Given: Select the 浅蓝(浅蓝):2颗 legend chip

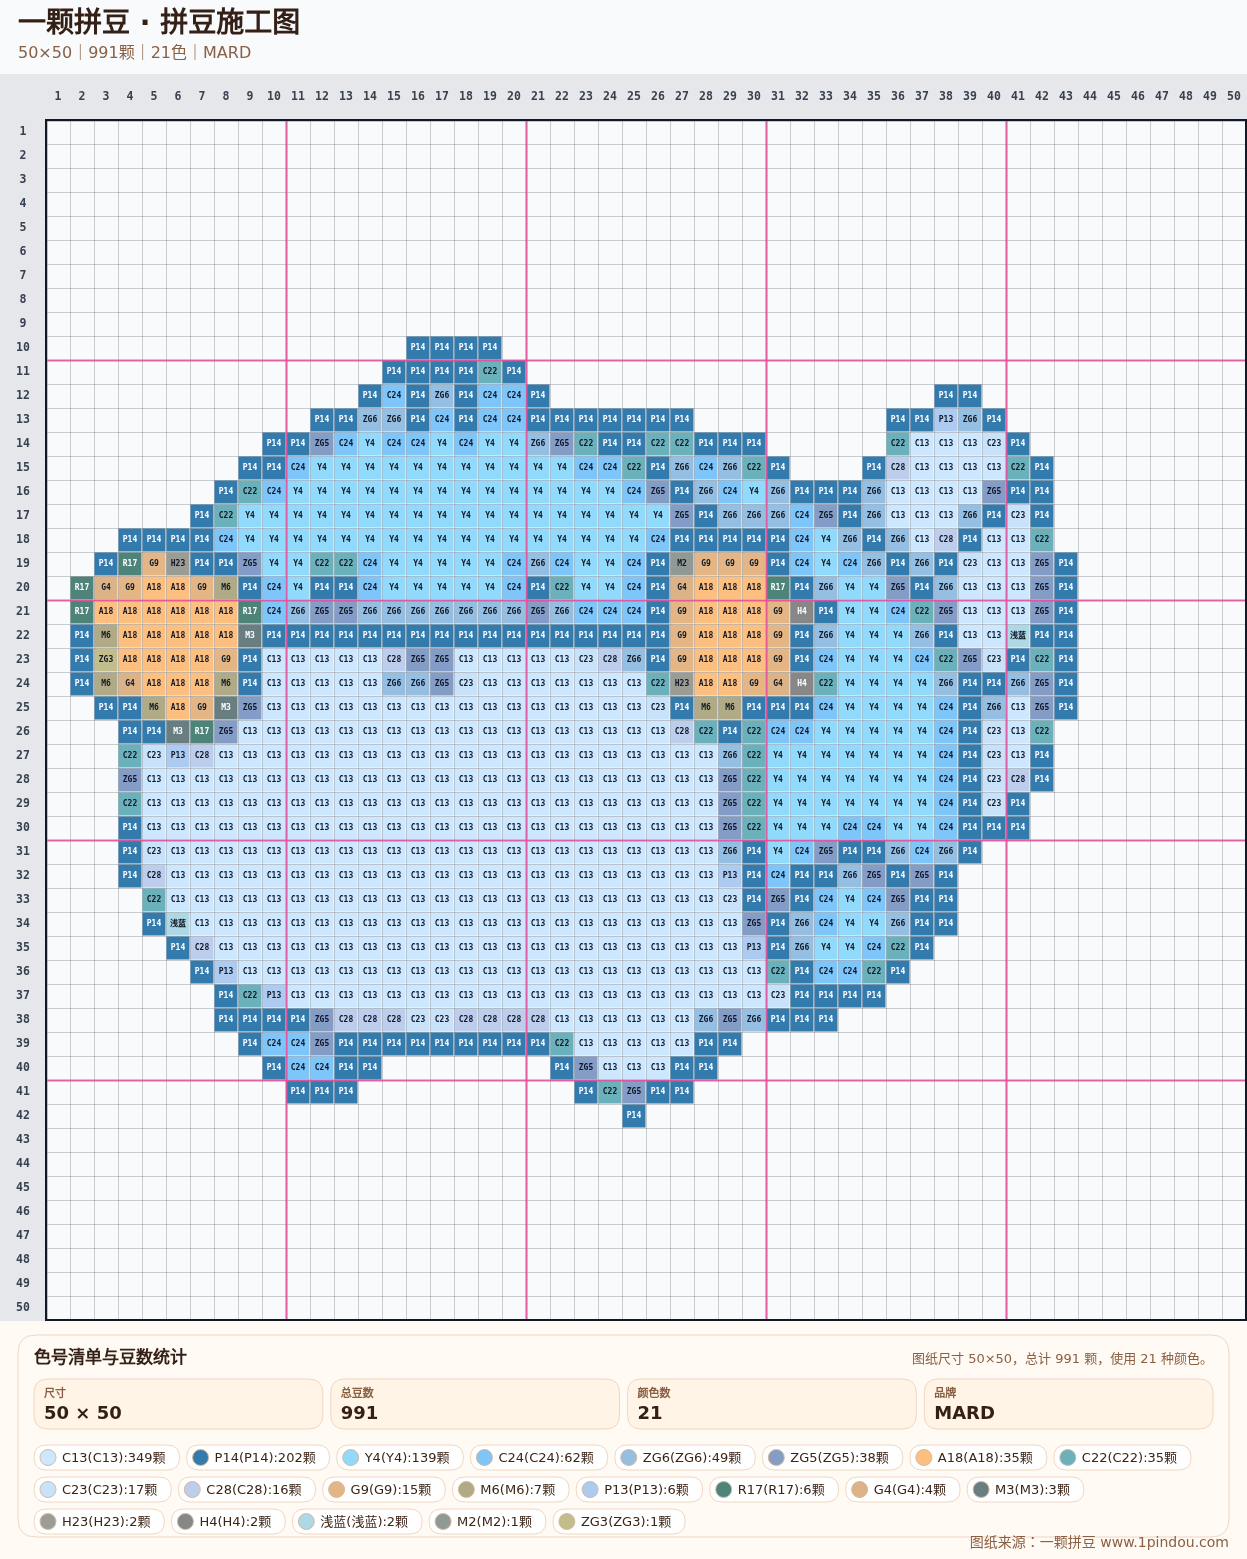Looking at the screenshot, I should tap(357, 1521).
